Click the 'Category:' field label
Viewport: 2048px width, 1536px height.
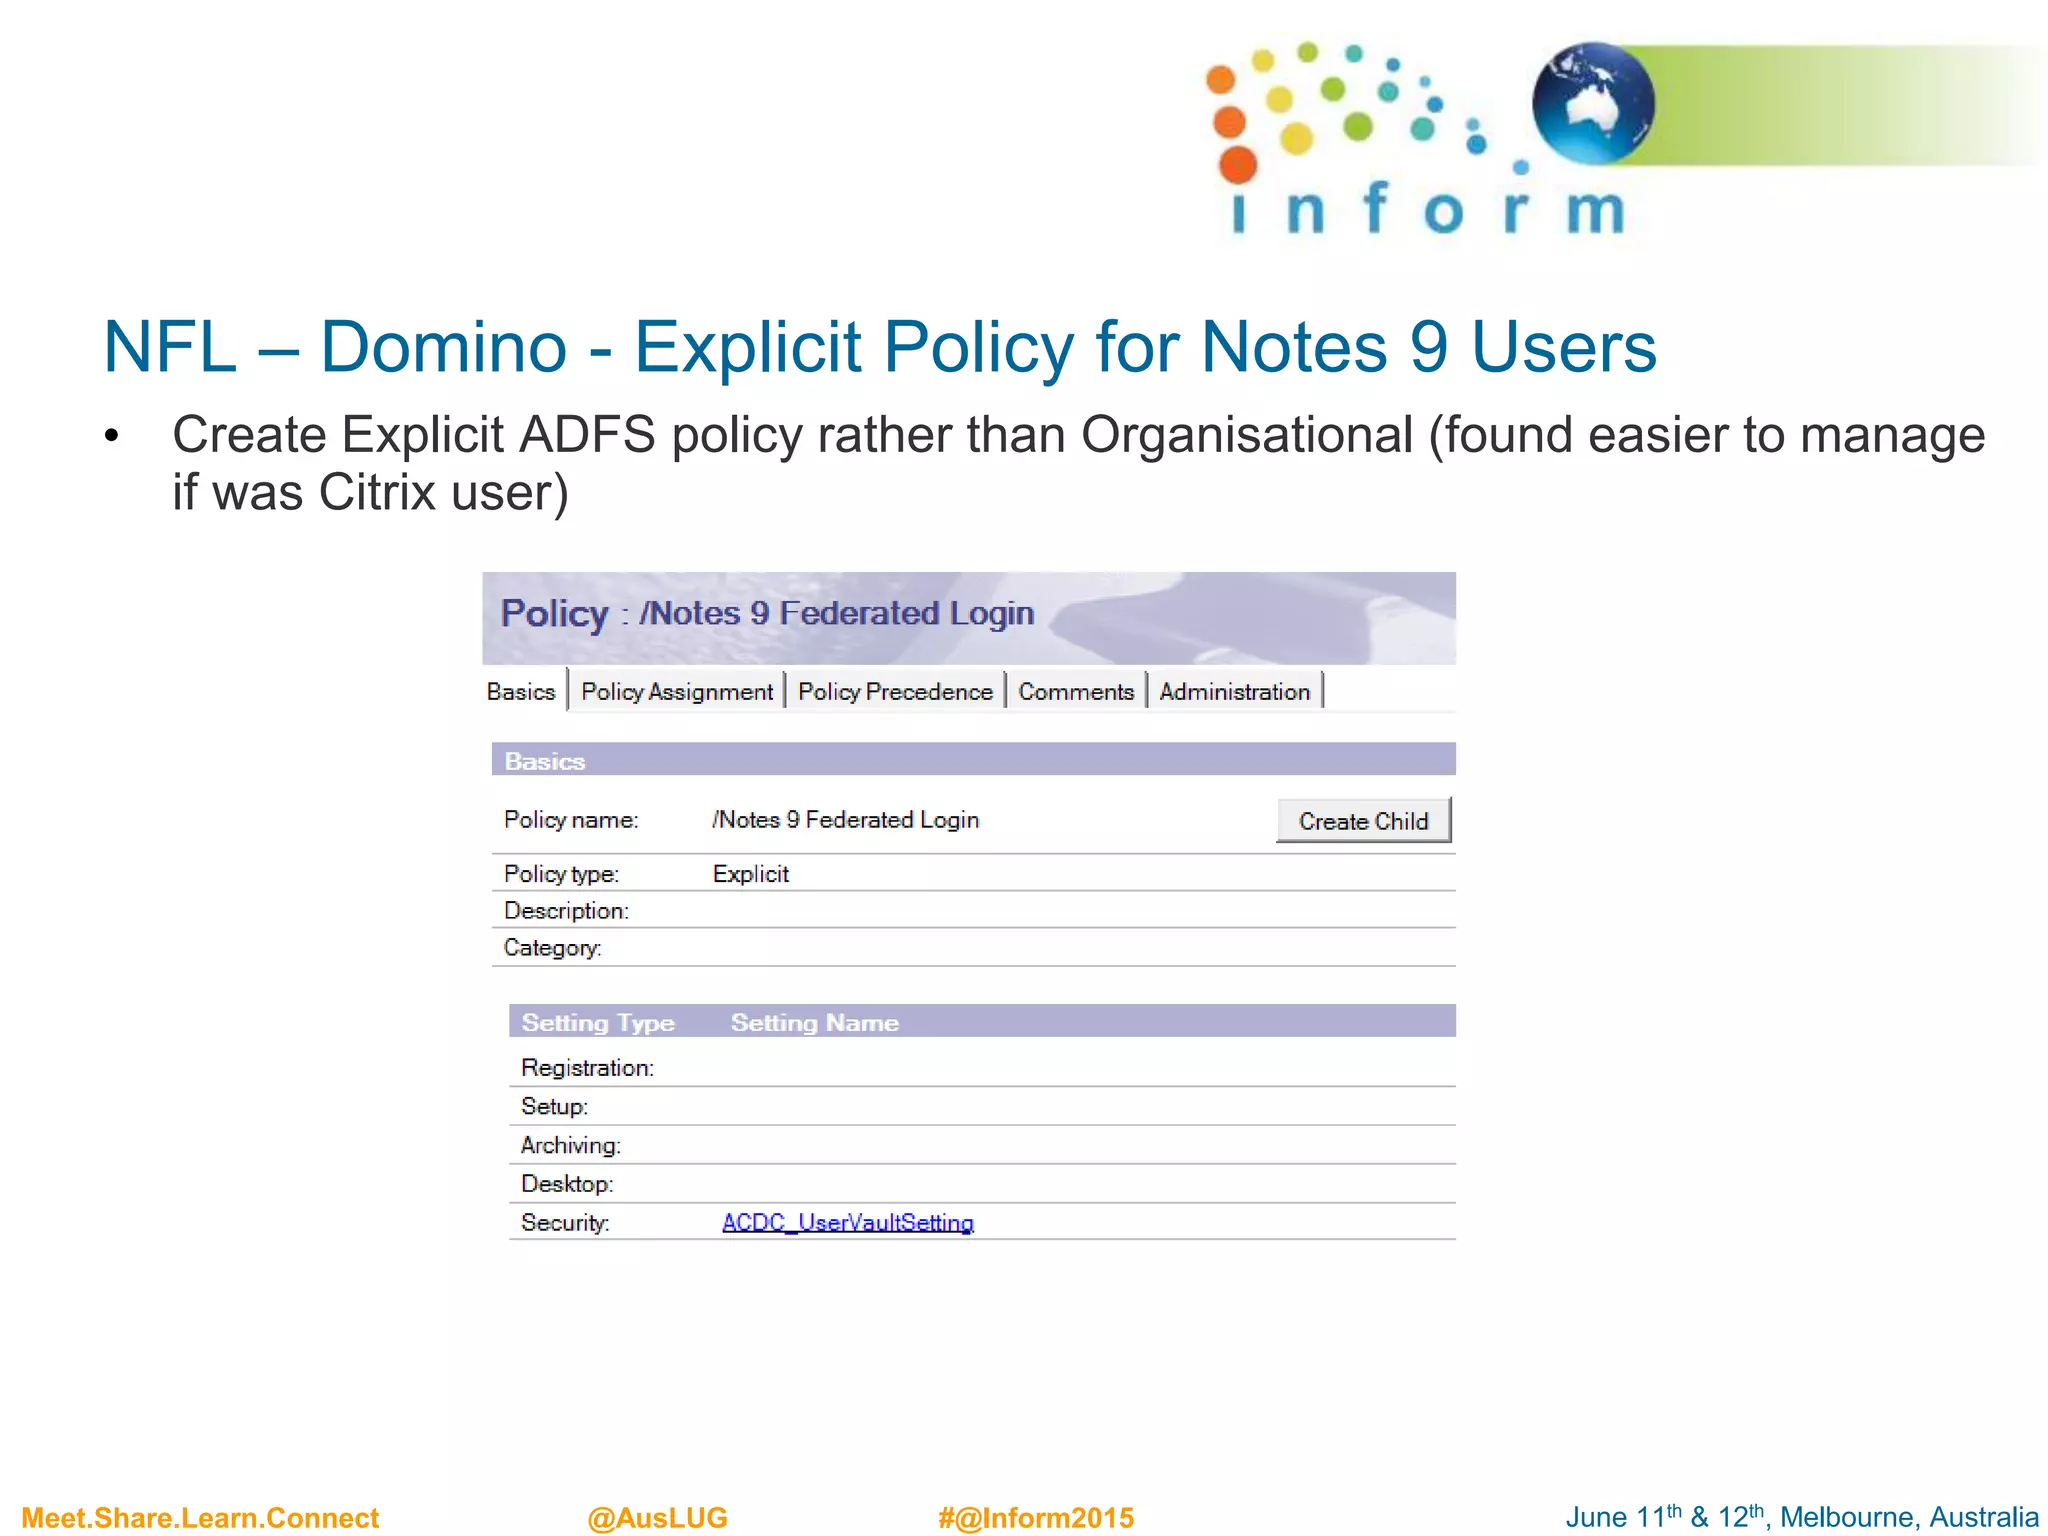pyautogui.click(x=552, y=948)
